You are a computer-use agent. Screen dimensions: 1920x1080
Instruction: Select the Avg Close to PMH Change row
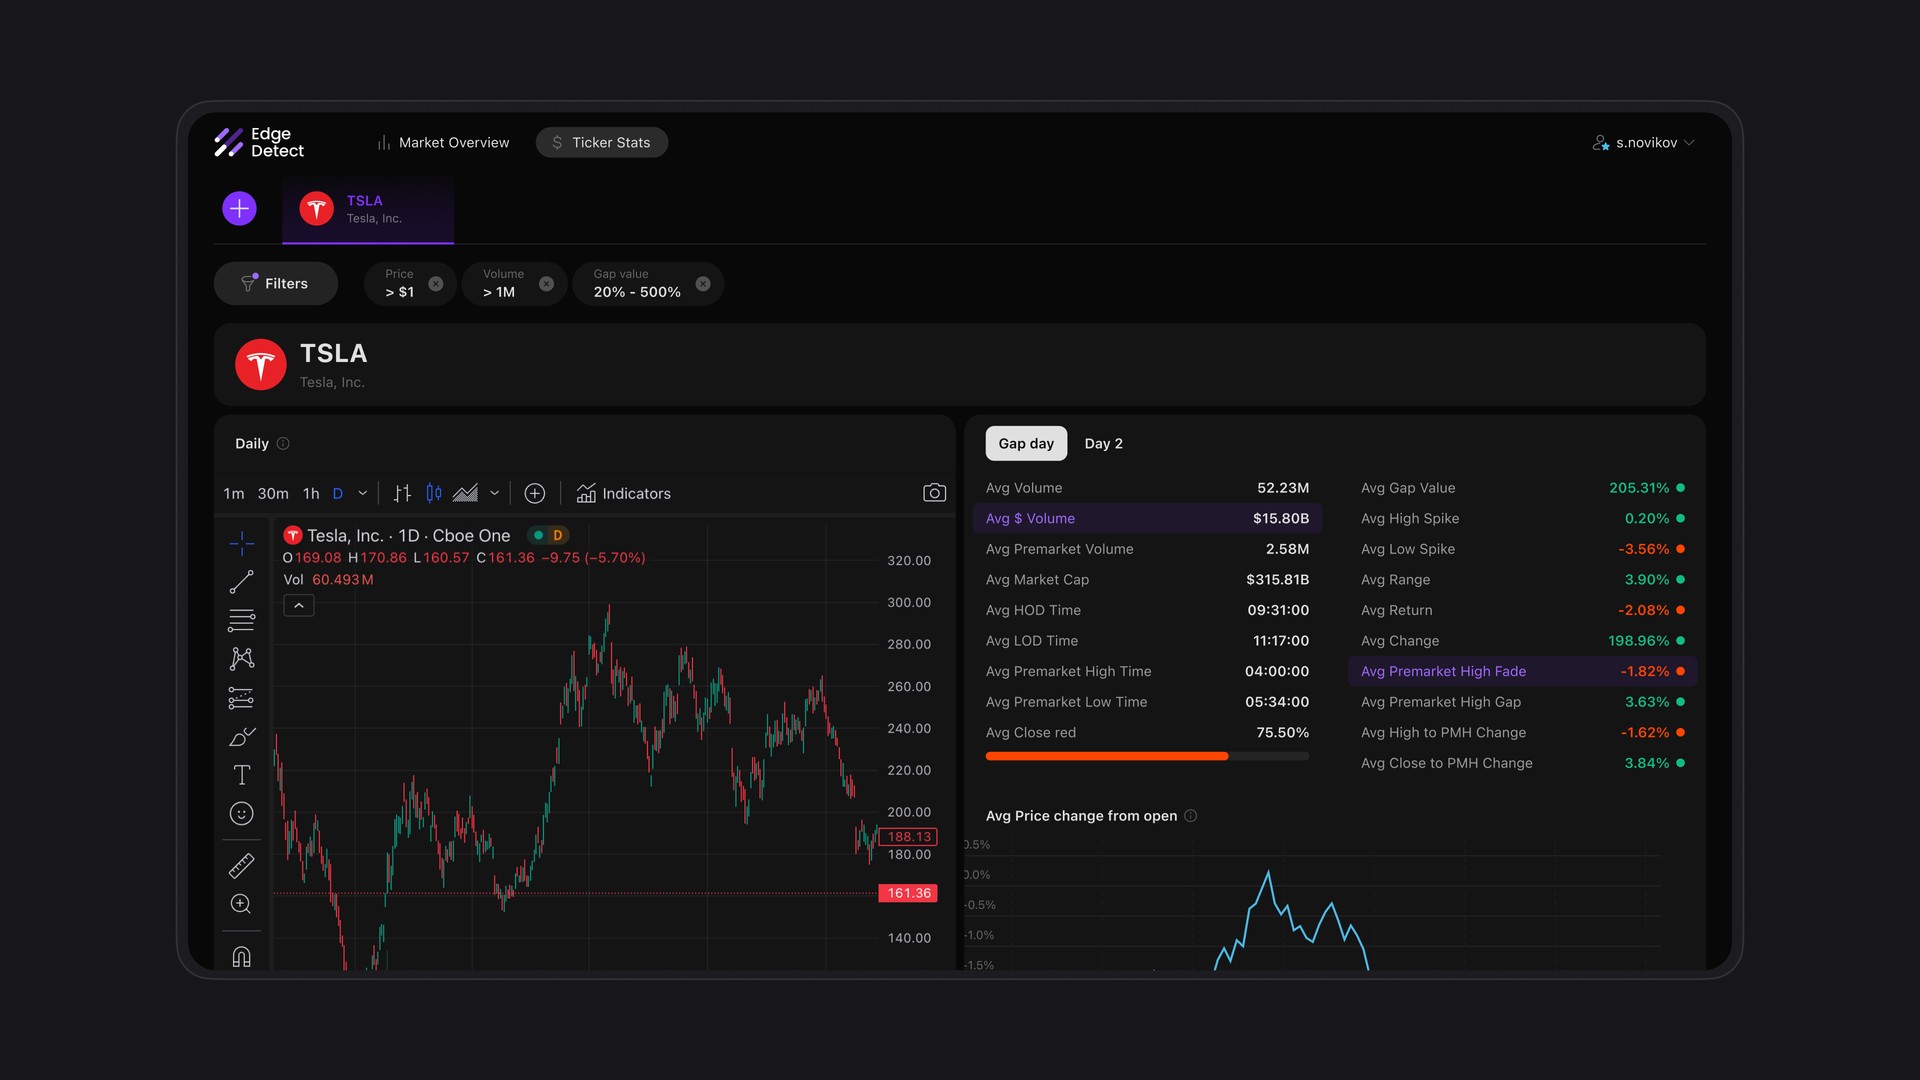click(x=1522, y=763)
